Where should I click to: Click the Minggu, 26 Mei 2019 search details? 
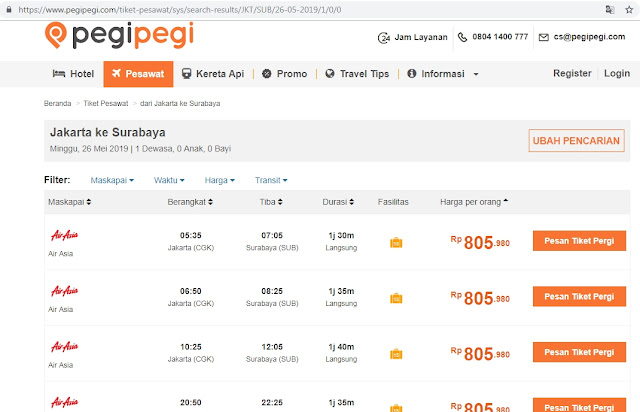pyautogui.click(x=140, y=149)
